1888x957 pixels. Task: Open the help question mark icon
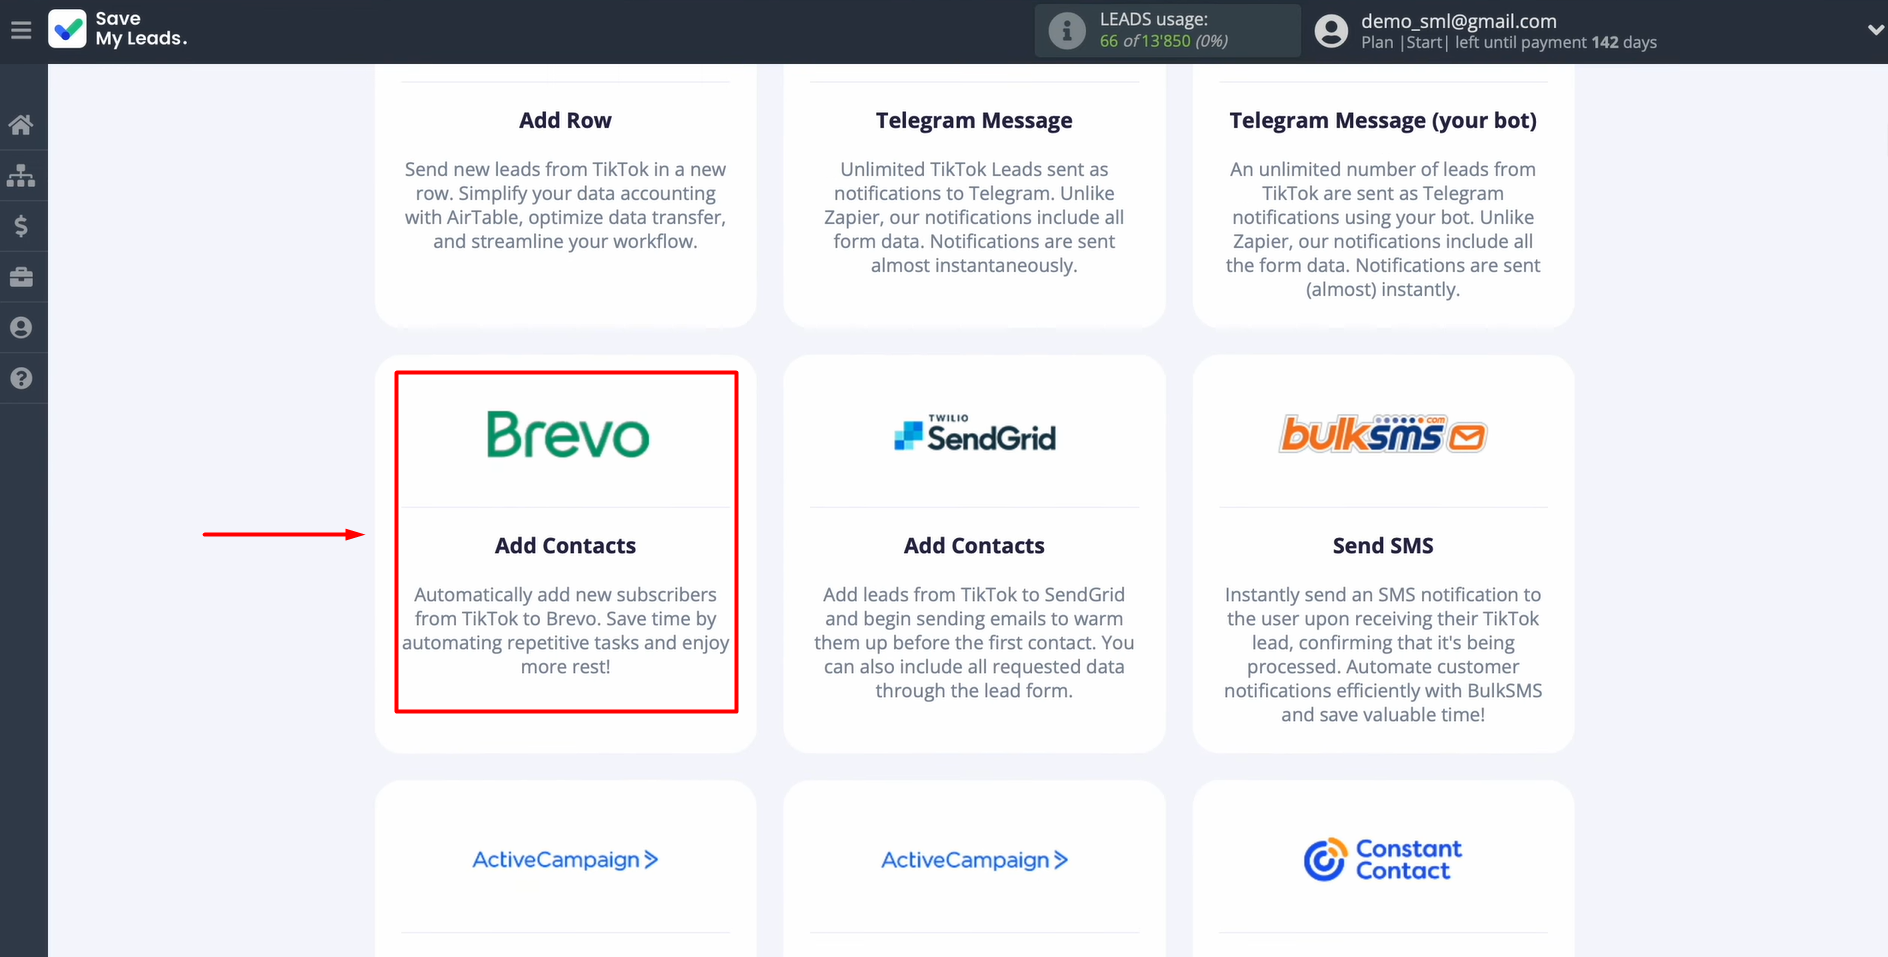click(x=21, y=379)
